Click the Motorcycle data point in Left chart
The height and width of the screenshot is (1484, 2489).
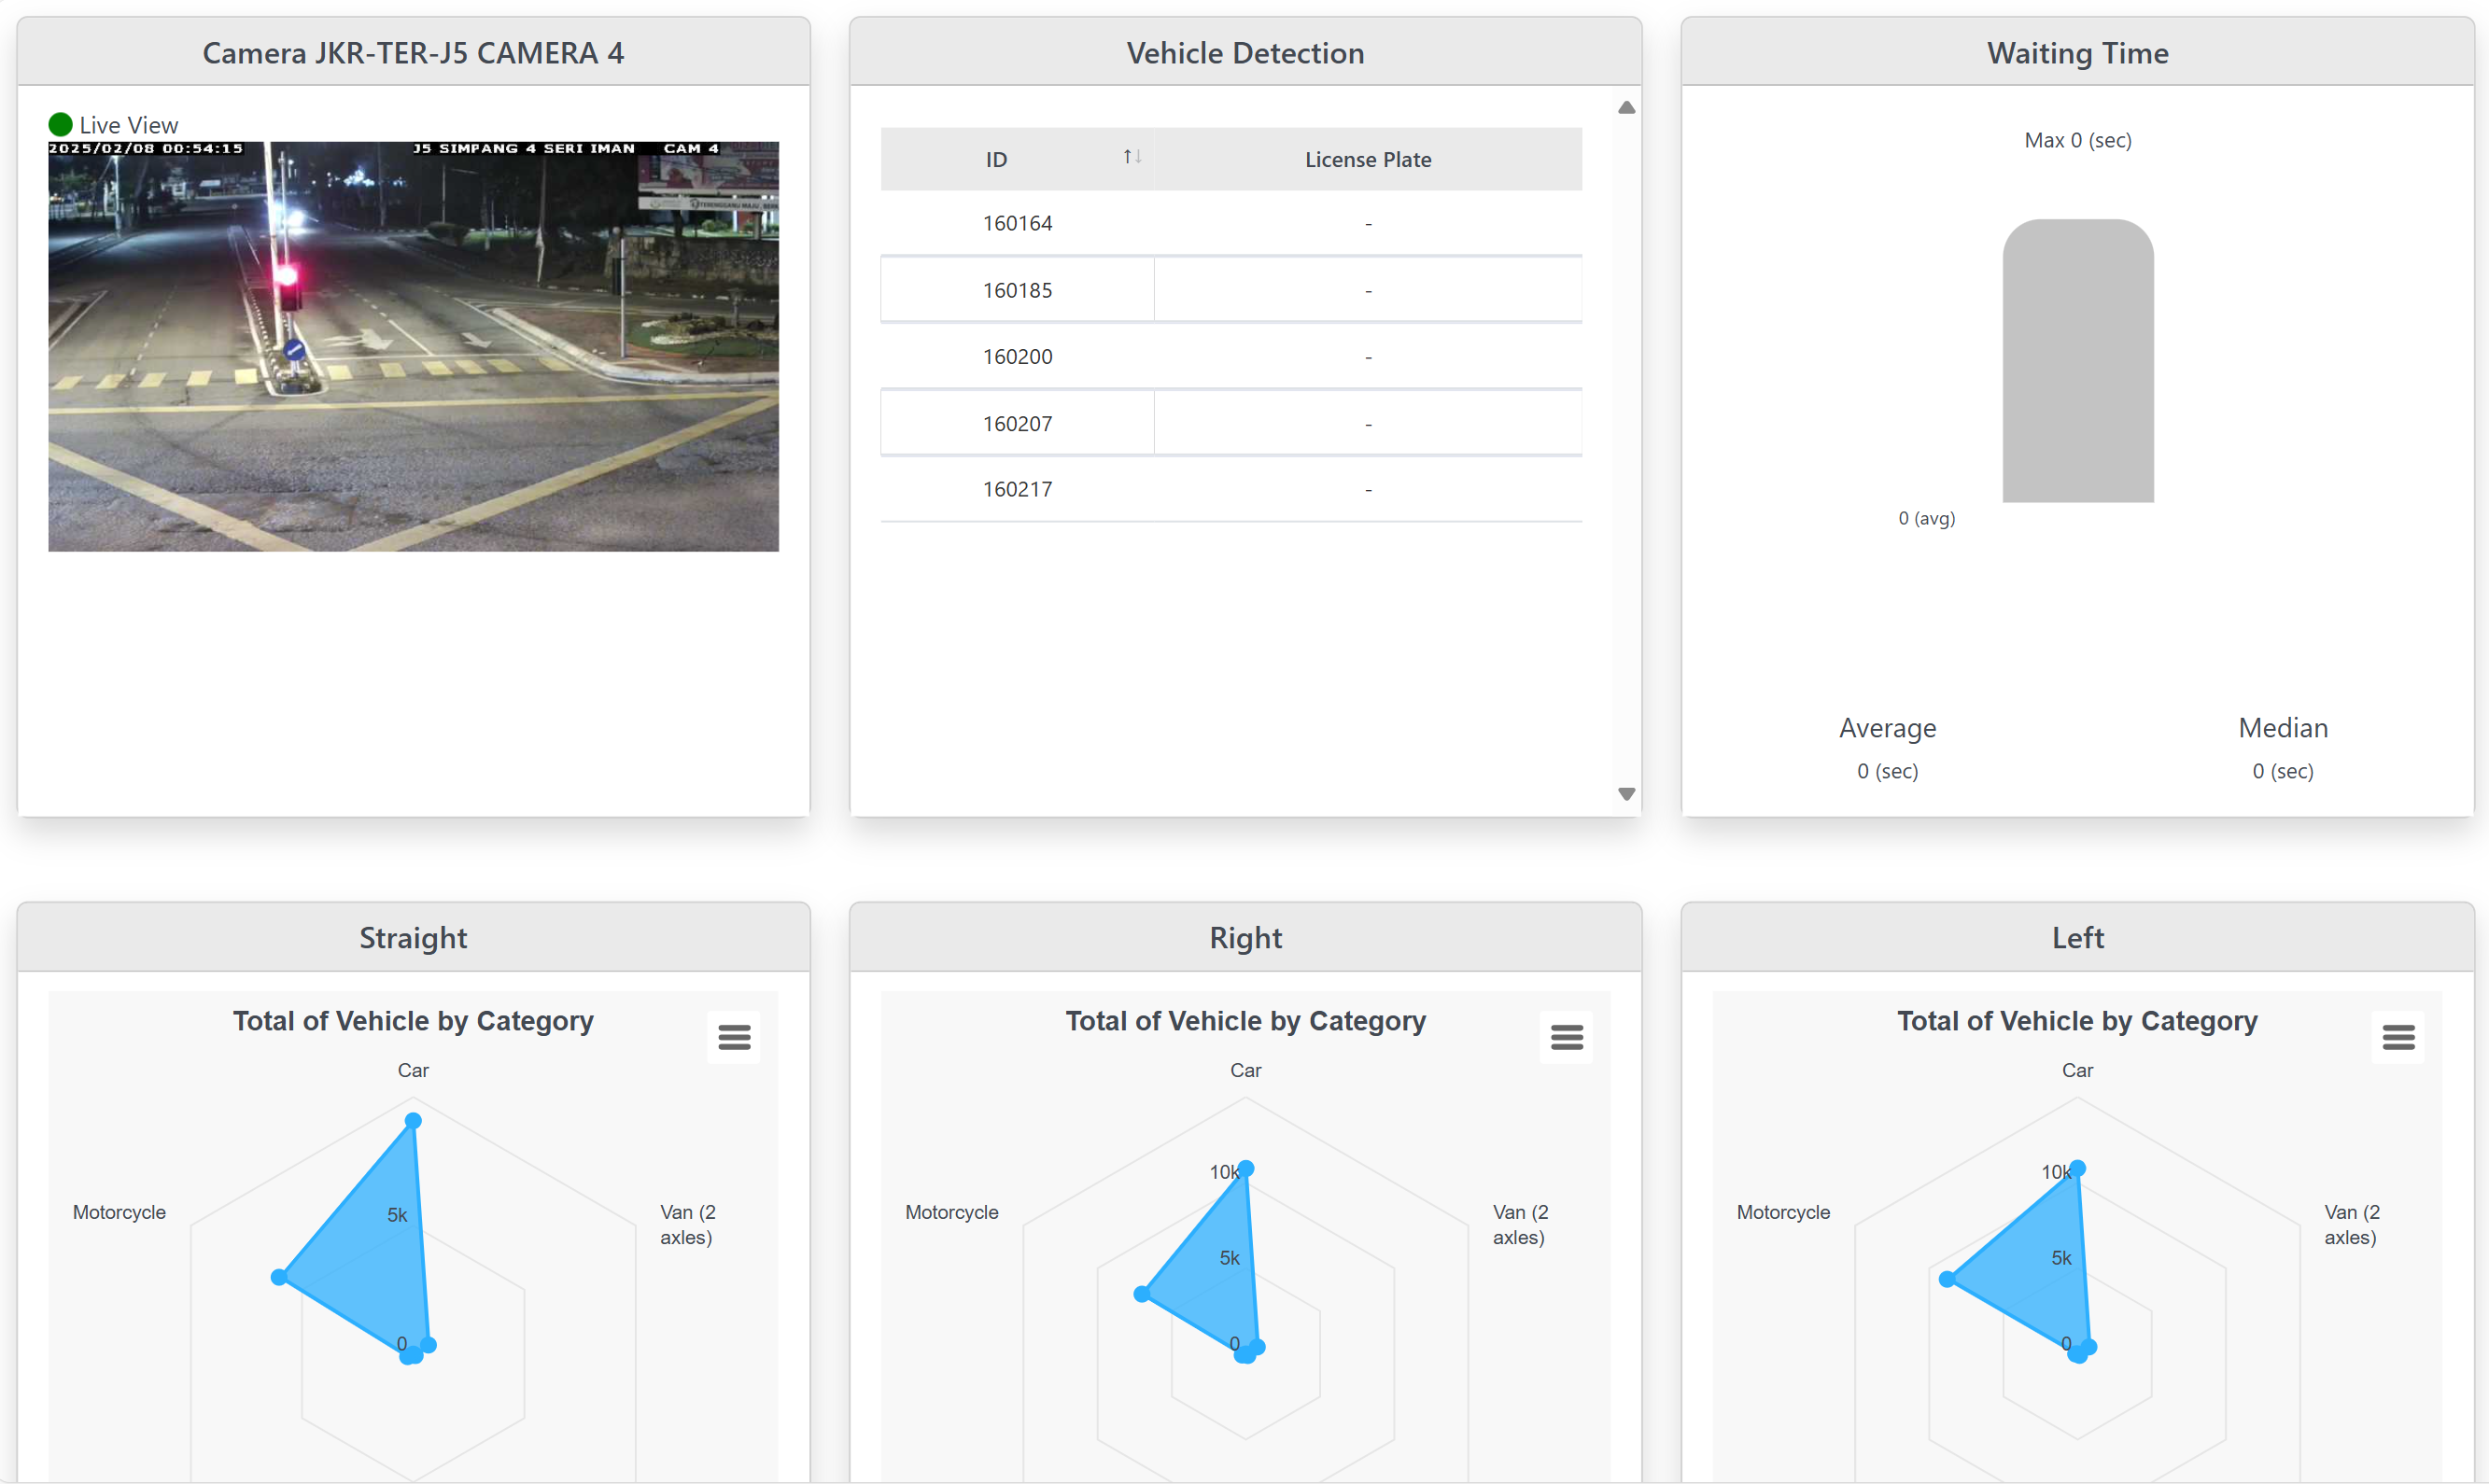coord(1946,1279)
